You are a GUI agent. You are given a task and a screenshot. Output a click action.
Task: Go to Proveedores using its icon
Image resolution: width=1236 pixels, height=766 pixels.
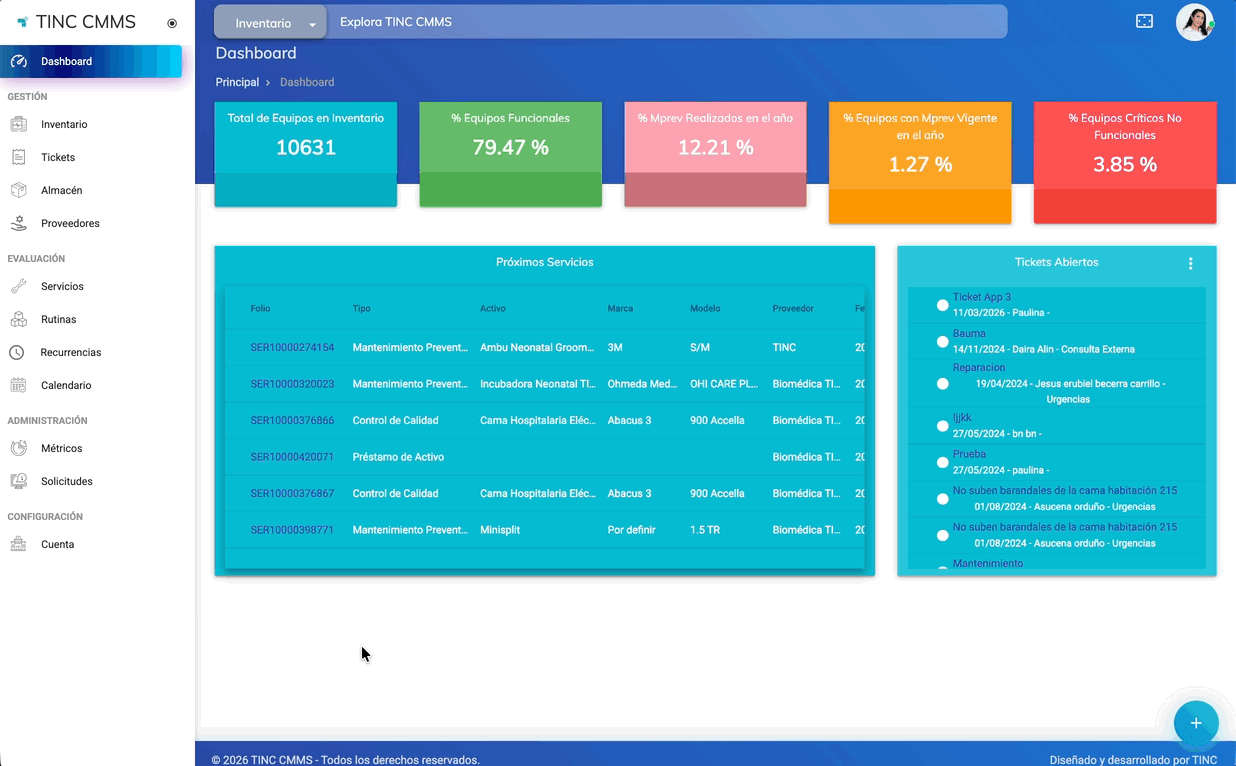tap(19, 223)
